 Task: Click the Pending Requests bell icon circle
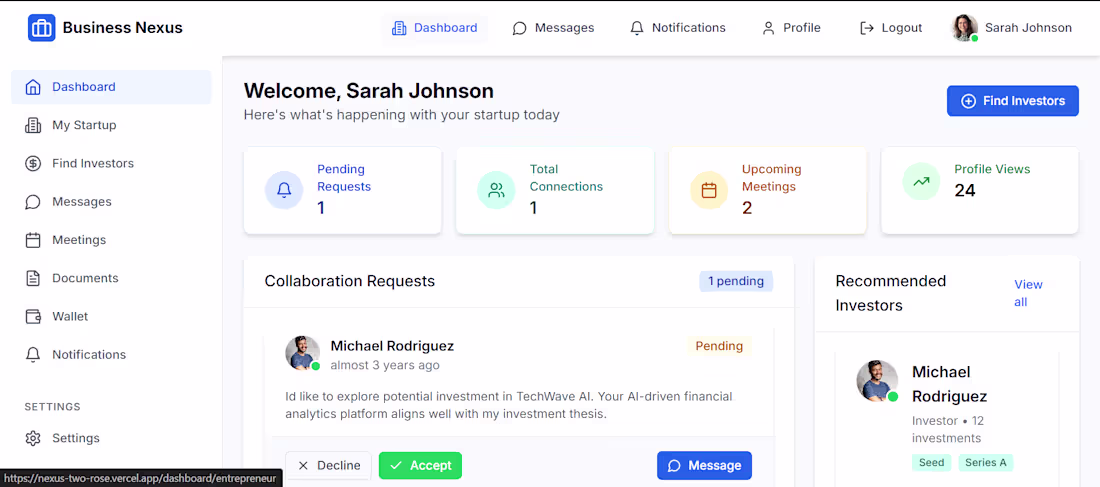284,190
